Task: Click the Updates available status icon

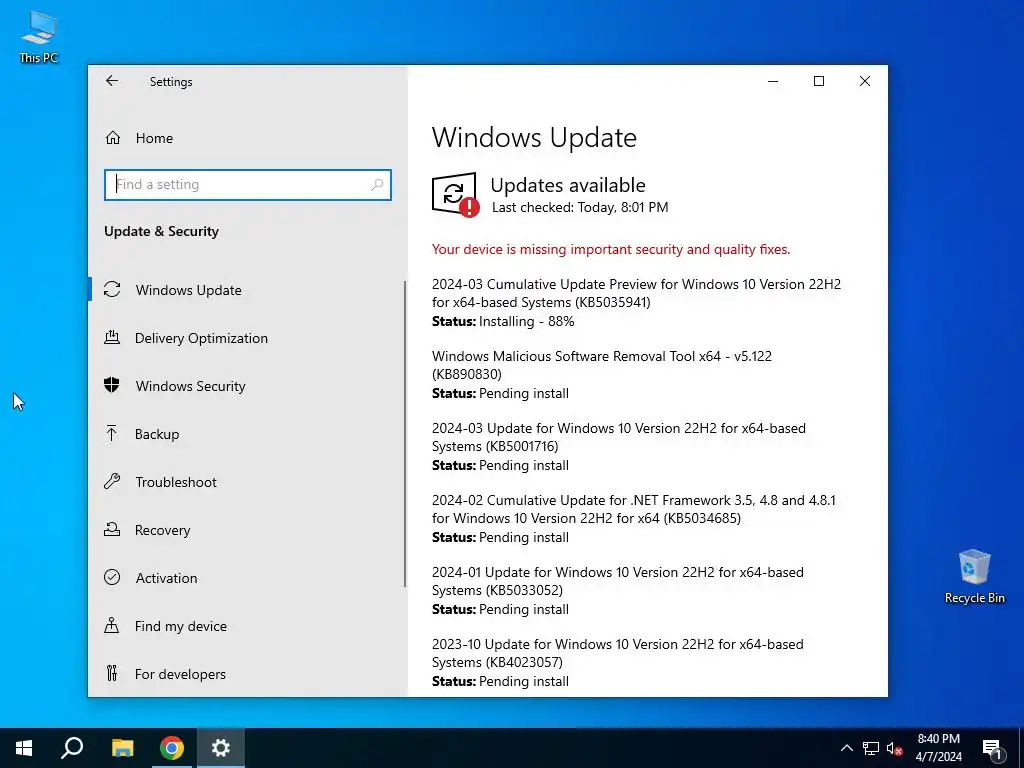Action: click(455, 195)
